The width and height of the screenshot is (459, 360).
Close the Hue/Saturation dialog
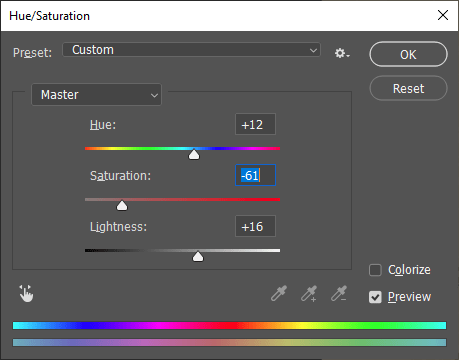click(x=443, y=15)
